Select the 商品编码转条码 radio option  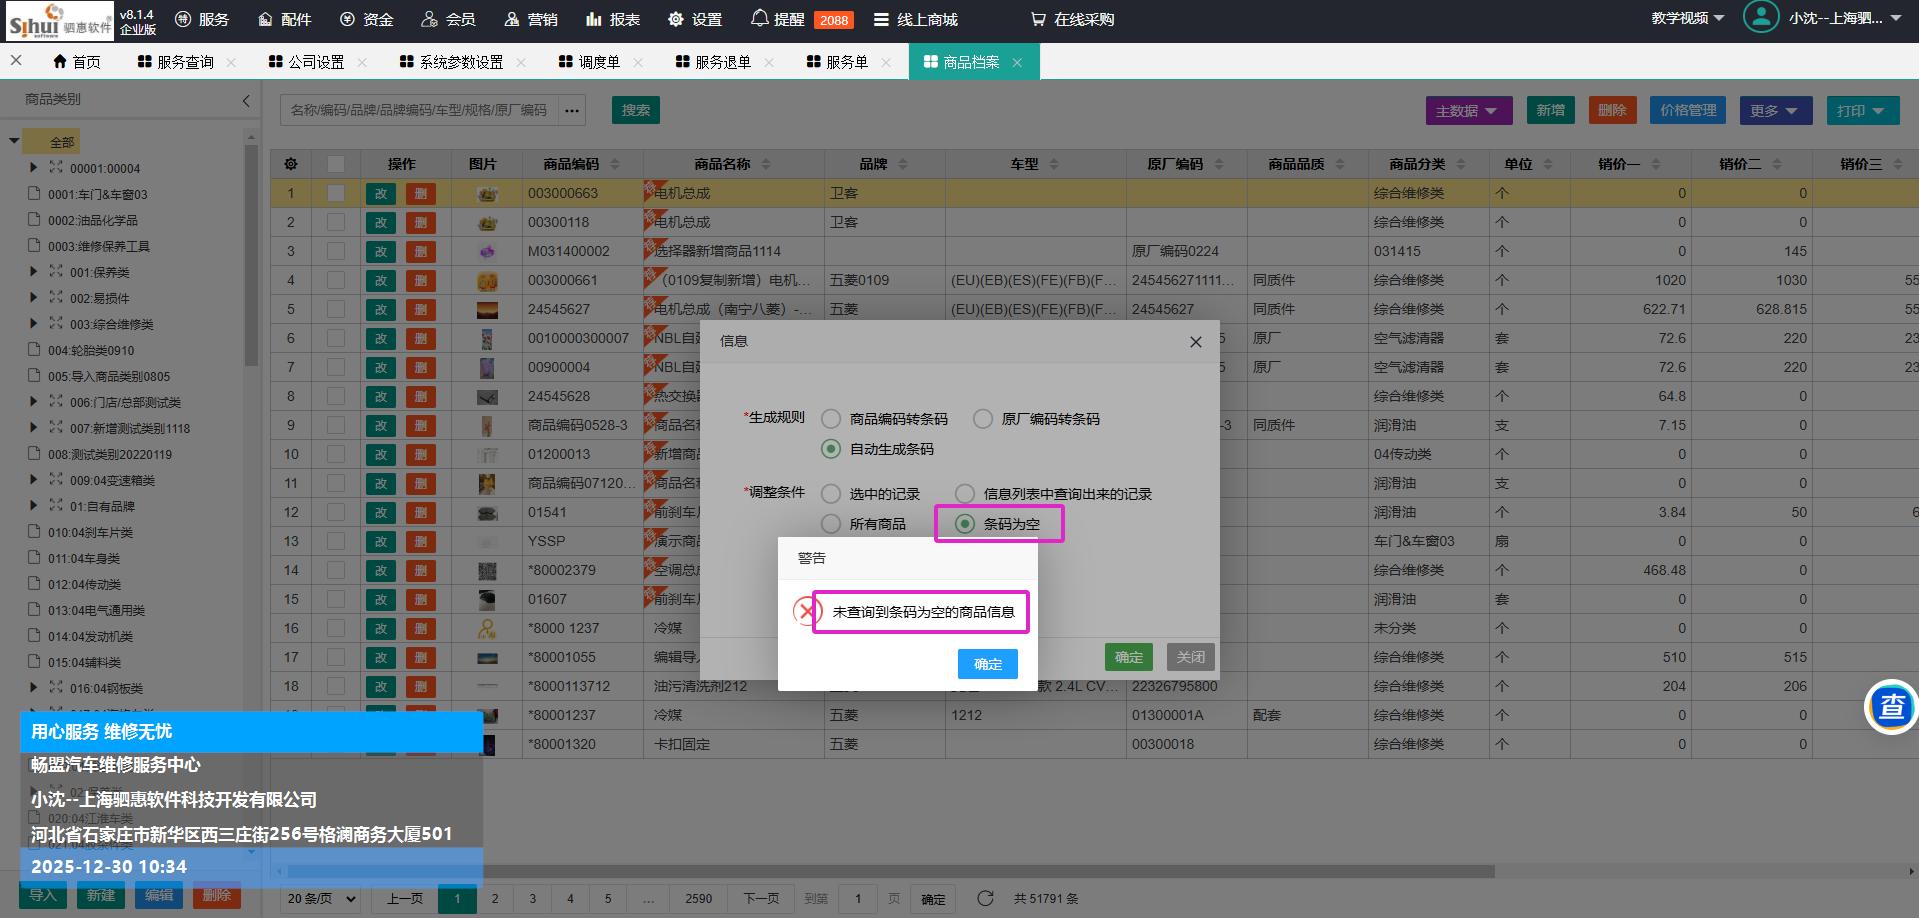coord(831,419)
